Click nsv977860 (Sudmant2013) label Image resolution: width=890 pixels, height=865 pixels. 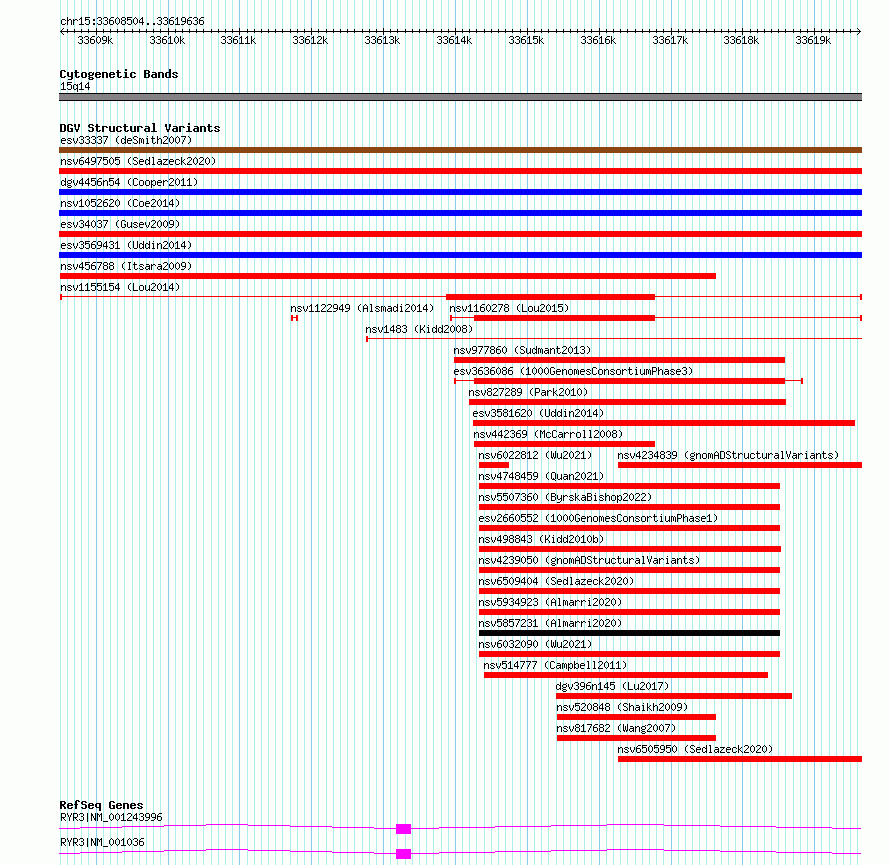click(522, 350)
